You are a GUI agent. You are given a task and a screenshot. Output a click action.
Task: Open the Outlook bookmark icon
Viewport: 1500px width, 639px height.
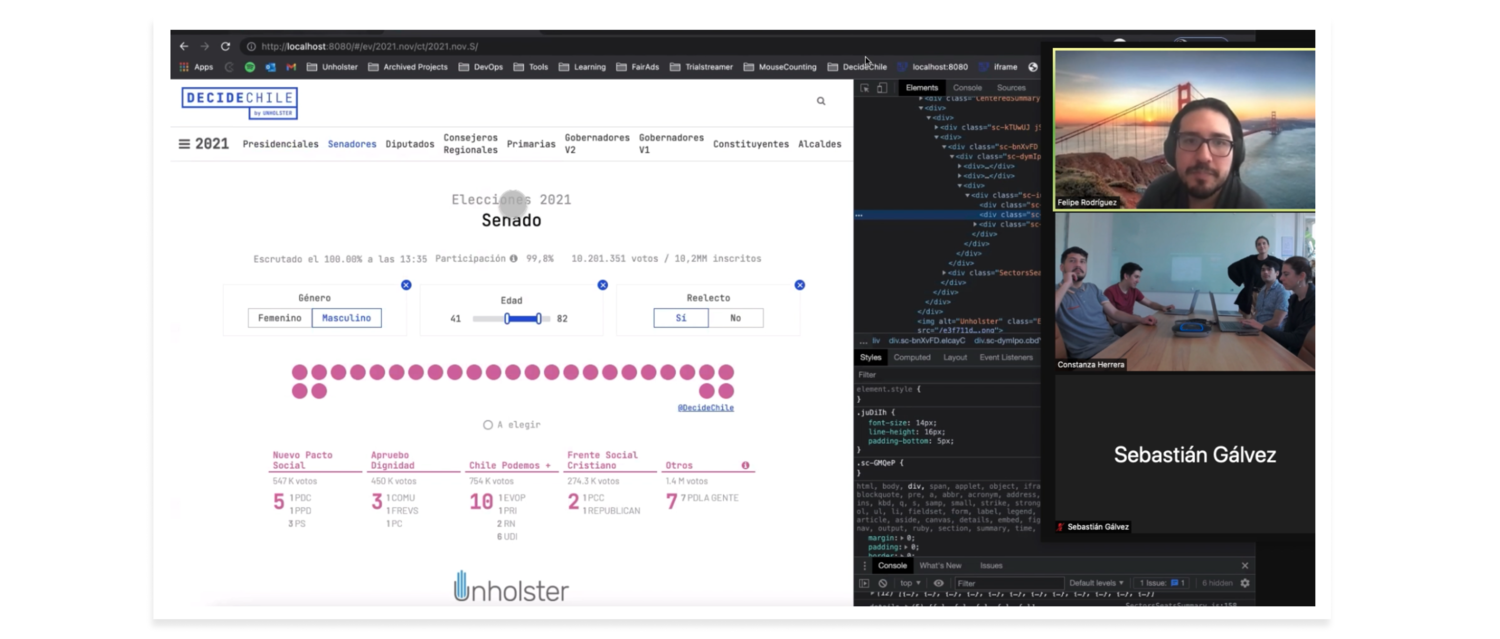pos(270,67)
